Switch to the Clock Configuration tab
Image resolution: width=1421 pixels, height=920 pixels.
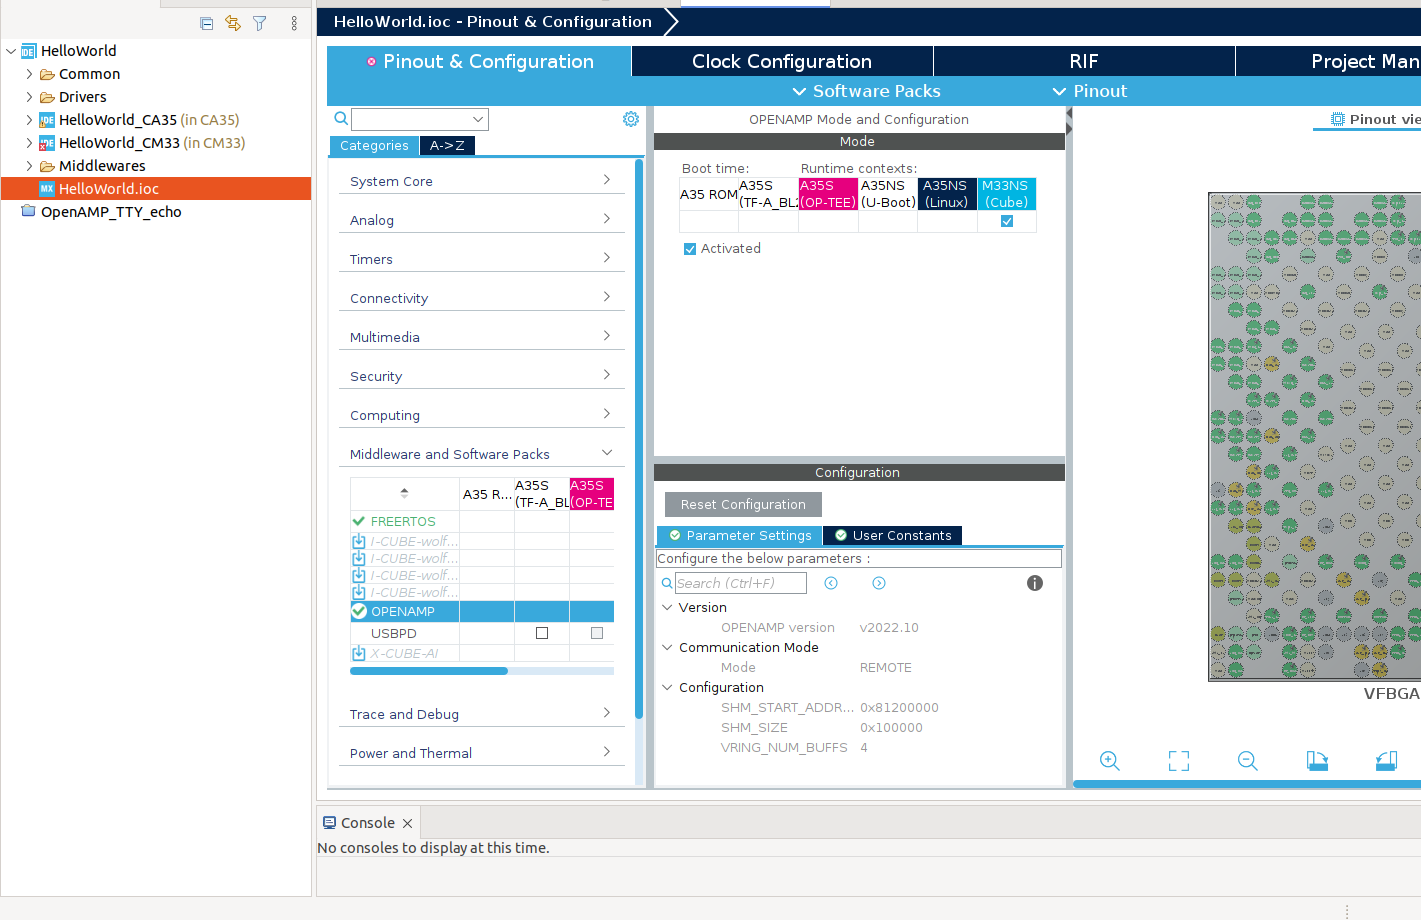(781, 61)
